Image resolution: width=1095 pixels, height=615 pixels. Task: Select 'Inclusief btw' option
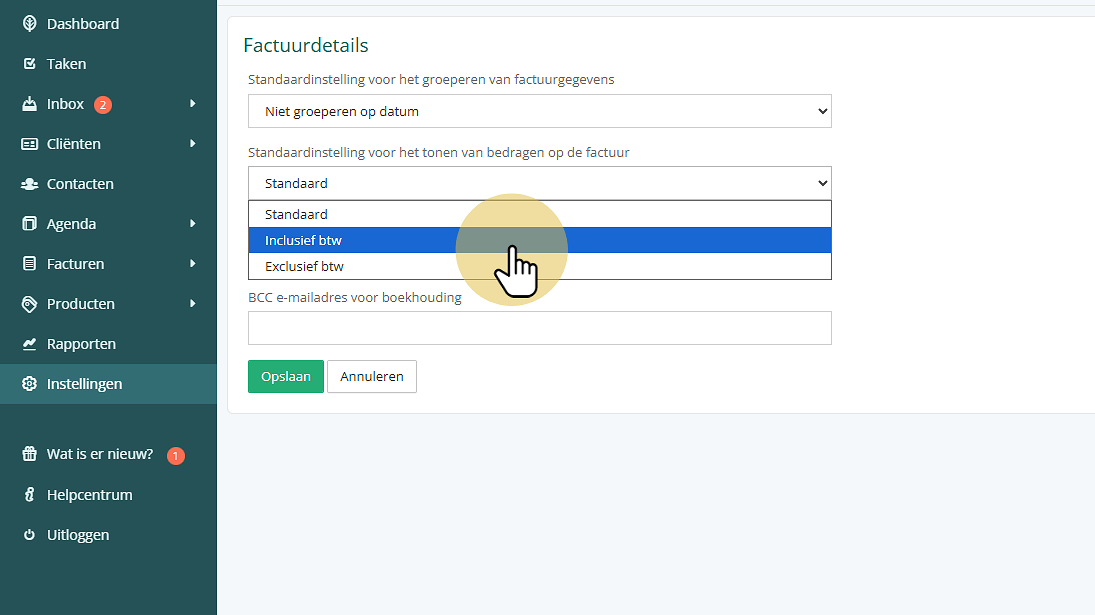(x=540, y=240)
